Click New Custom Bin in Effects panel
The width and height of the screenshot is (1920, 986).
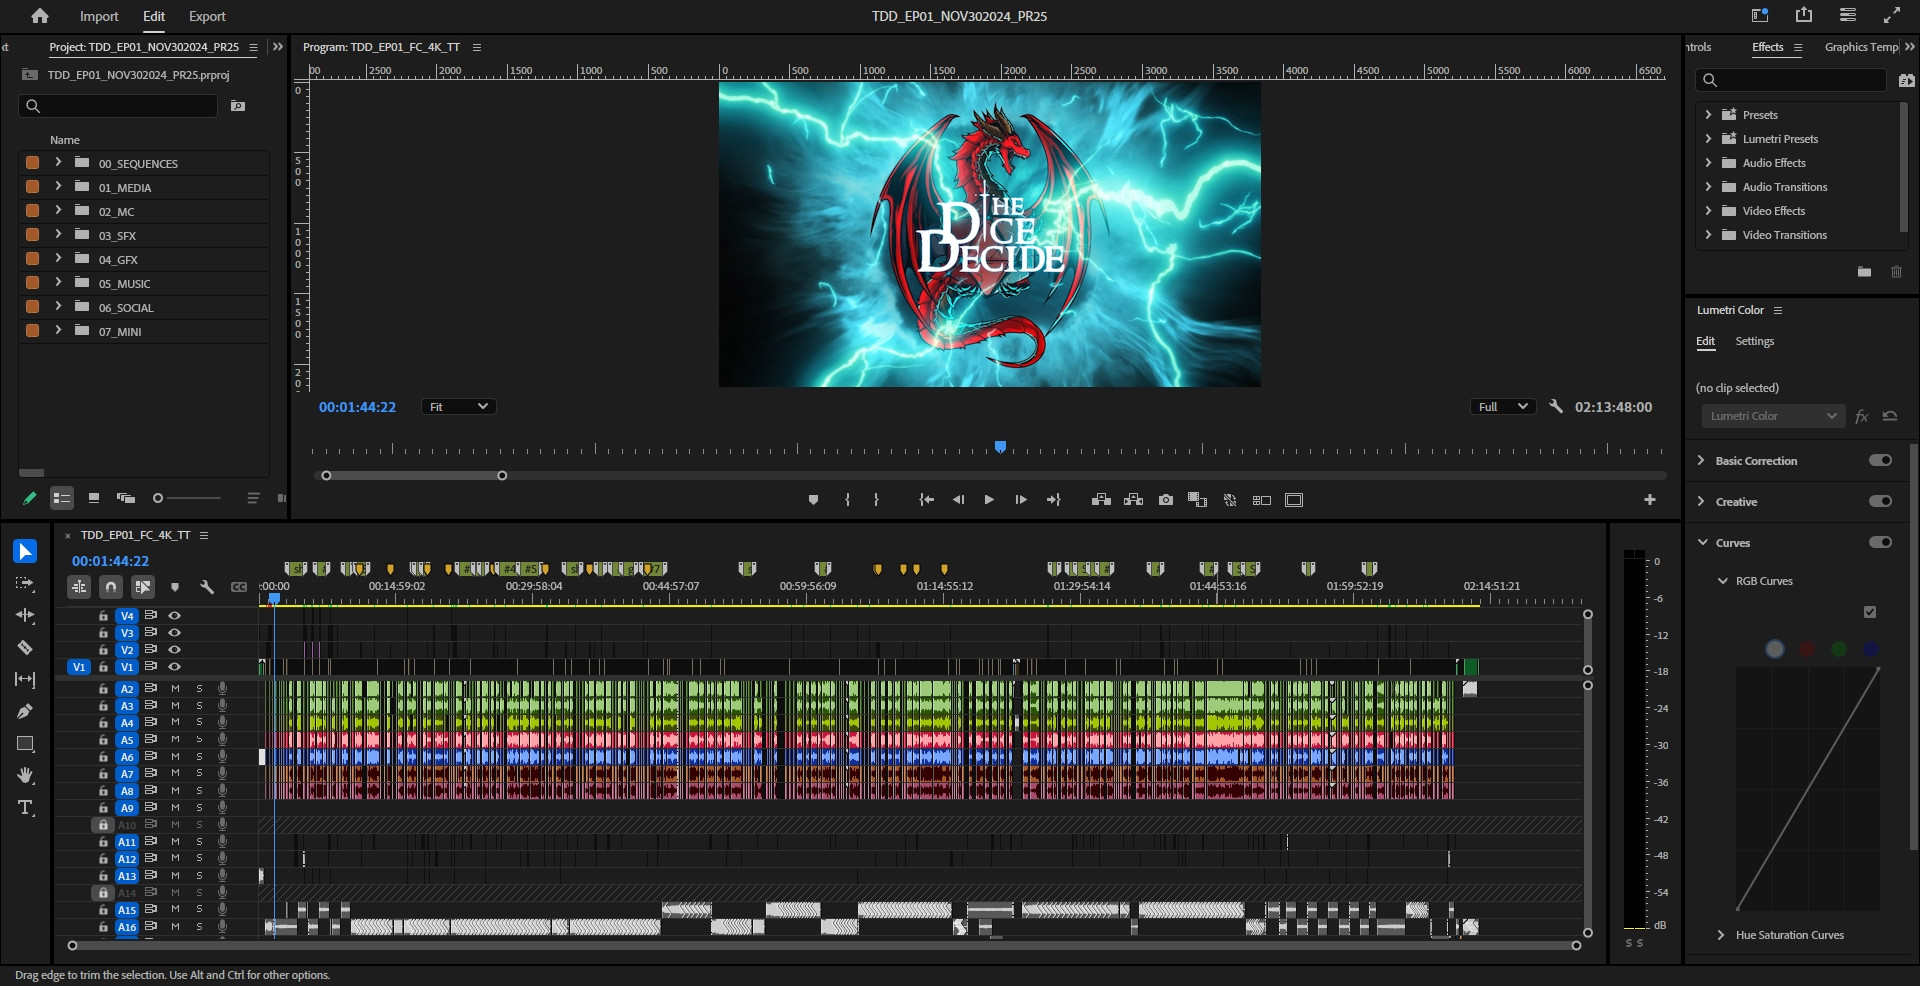point(1864,272)
